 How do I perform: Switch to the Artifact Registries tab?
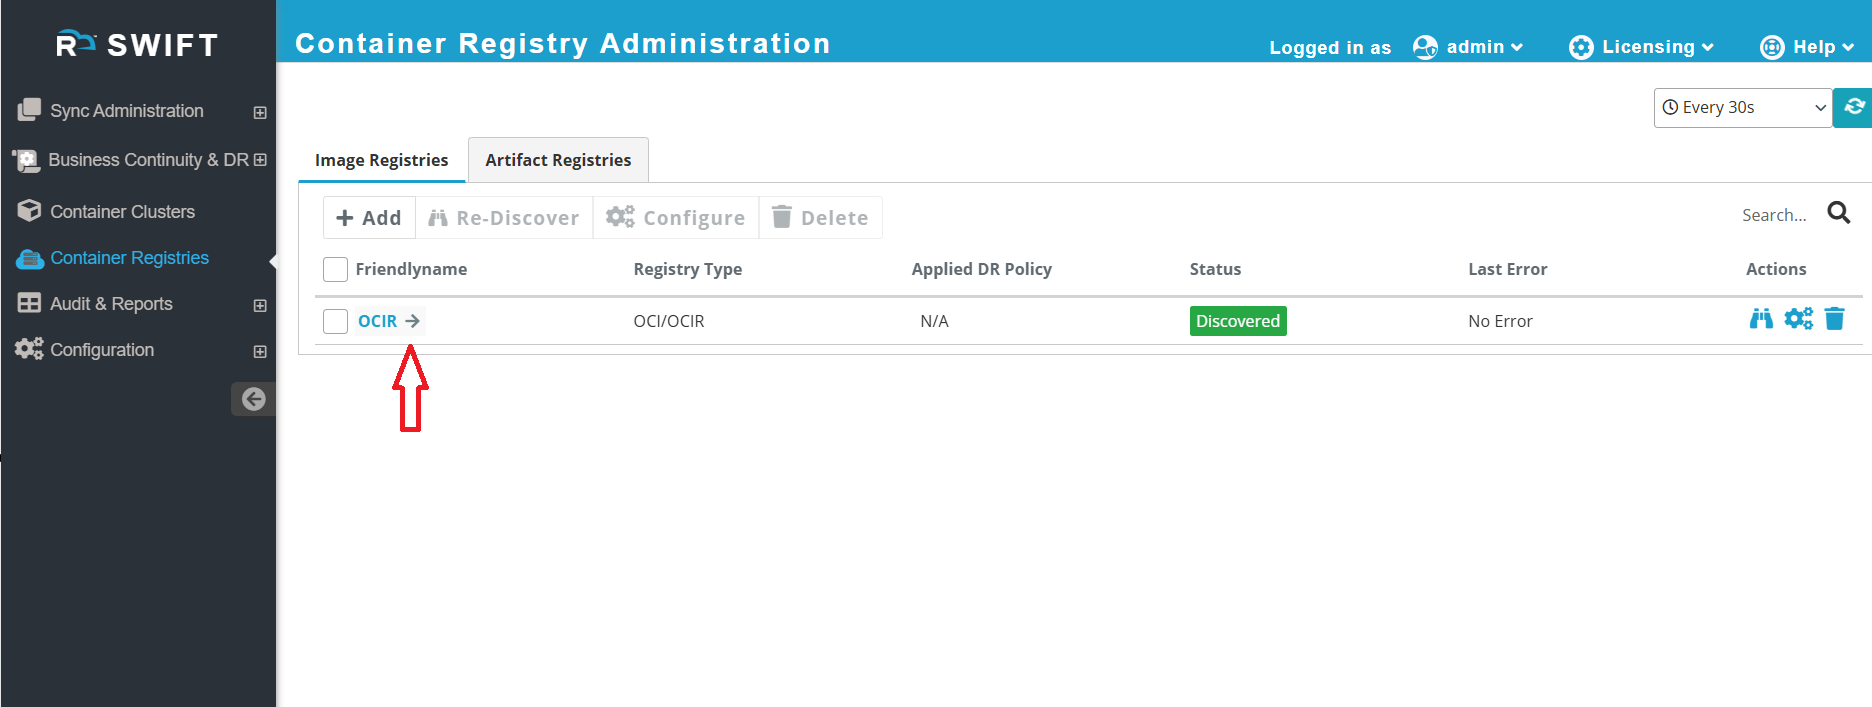coord(558,160)
